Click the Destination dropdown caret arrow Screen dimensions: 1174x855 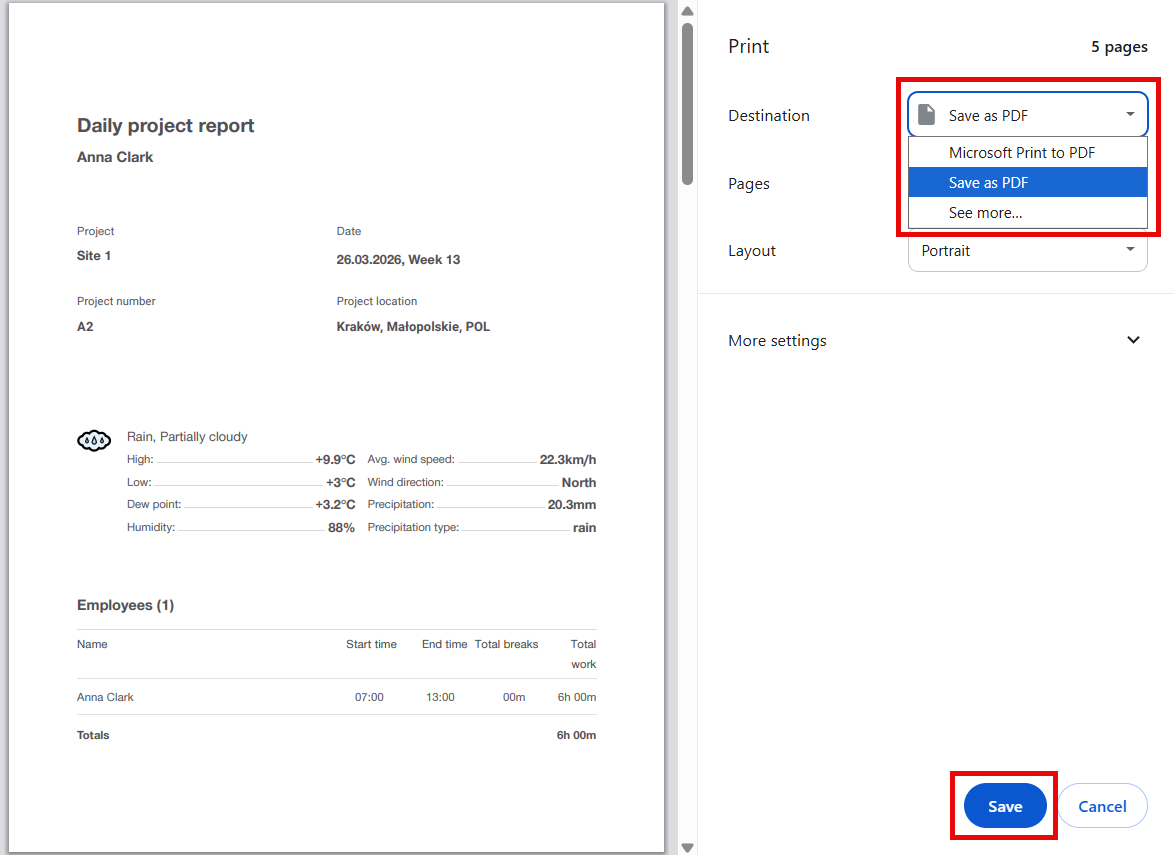click(x=1130, y=115)
